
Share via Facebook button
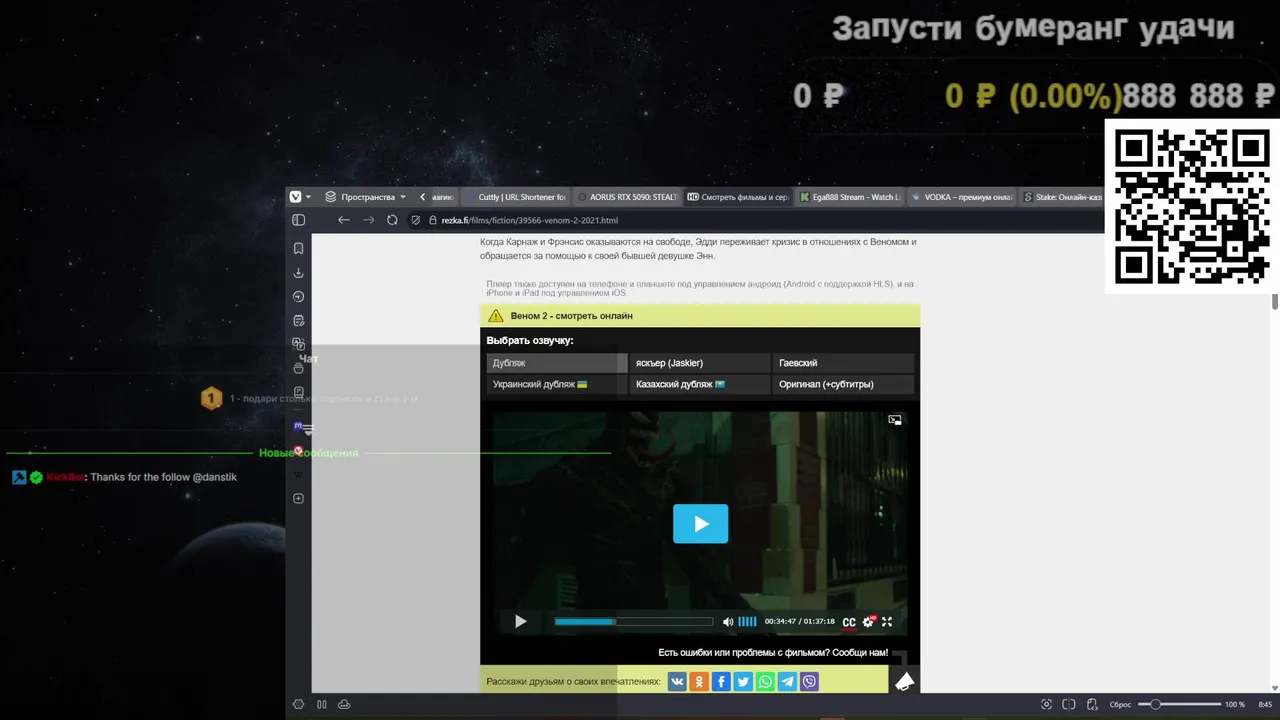pos(721,682)
